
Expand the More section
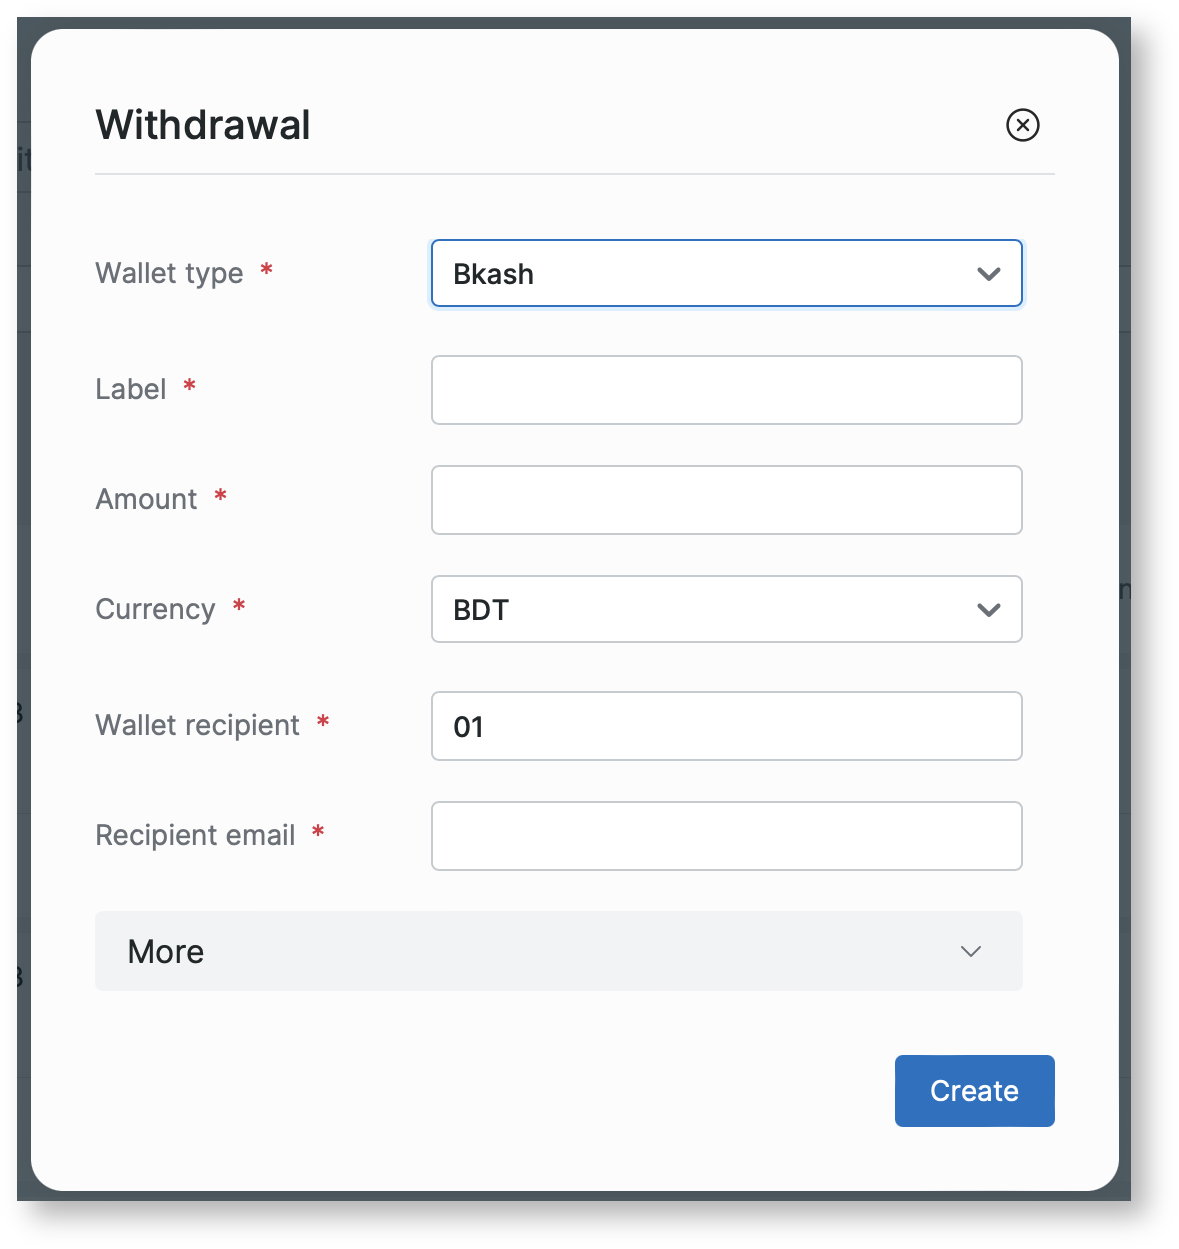click(558, 951)
